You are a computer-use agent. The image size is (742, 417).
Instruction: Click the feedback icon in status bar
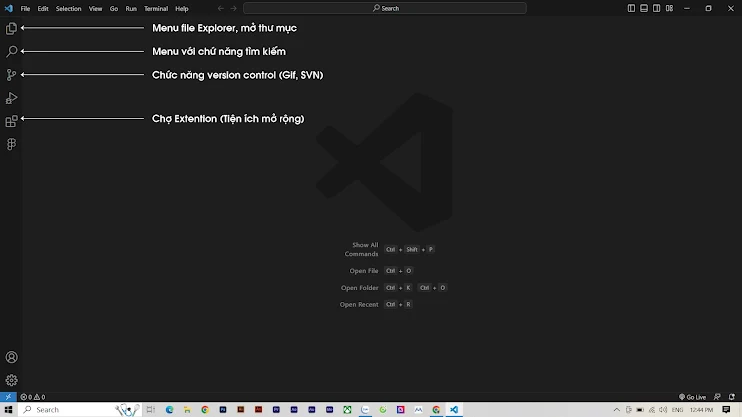(x=717, y=397)
